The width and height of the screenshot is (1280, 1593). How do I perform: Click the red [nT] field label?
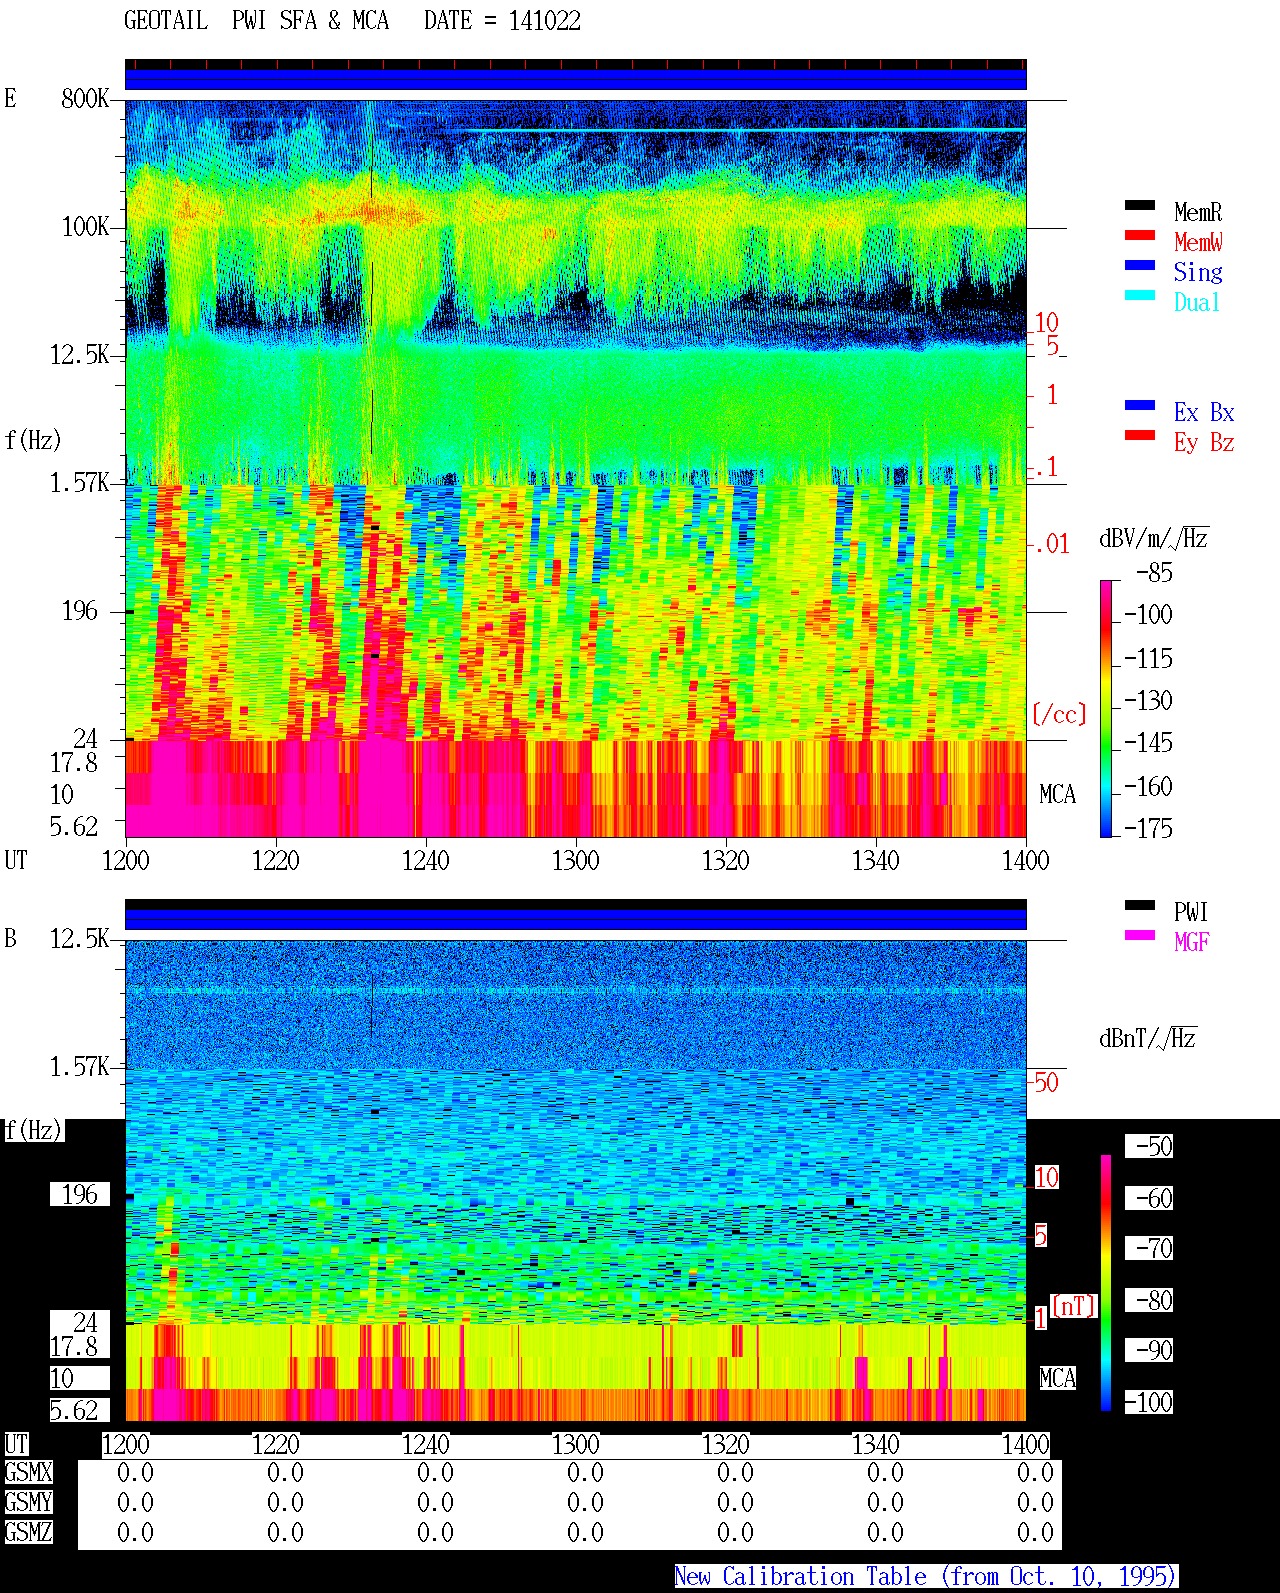(1074, 1306)
